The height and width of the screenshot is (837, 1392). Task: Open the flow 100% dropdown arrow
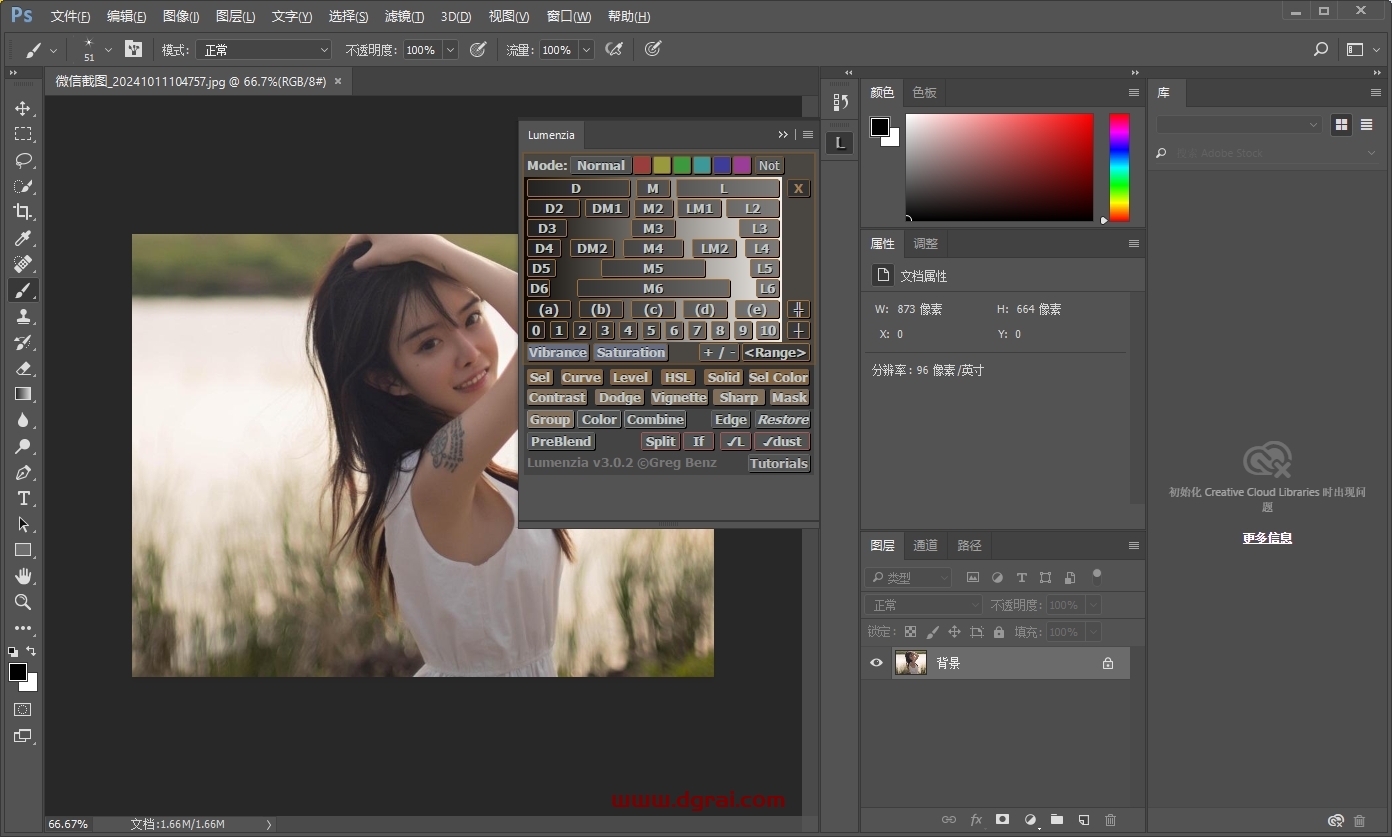point(586,50)
